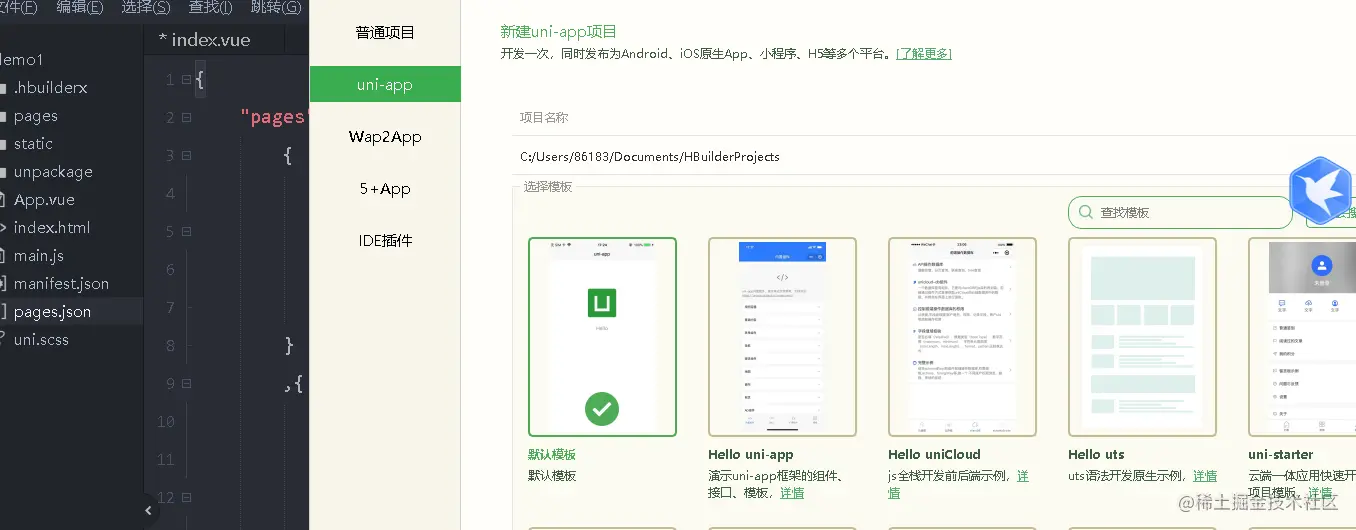
Task: Click the project path field C:/Users/86183/Documents/HBuilderProjects
Action: [933, 156]
